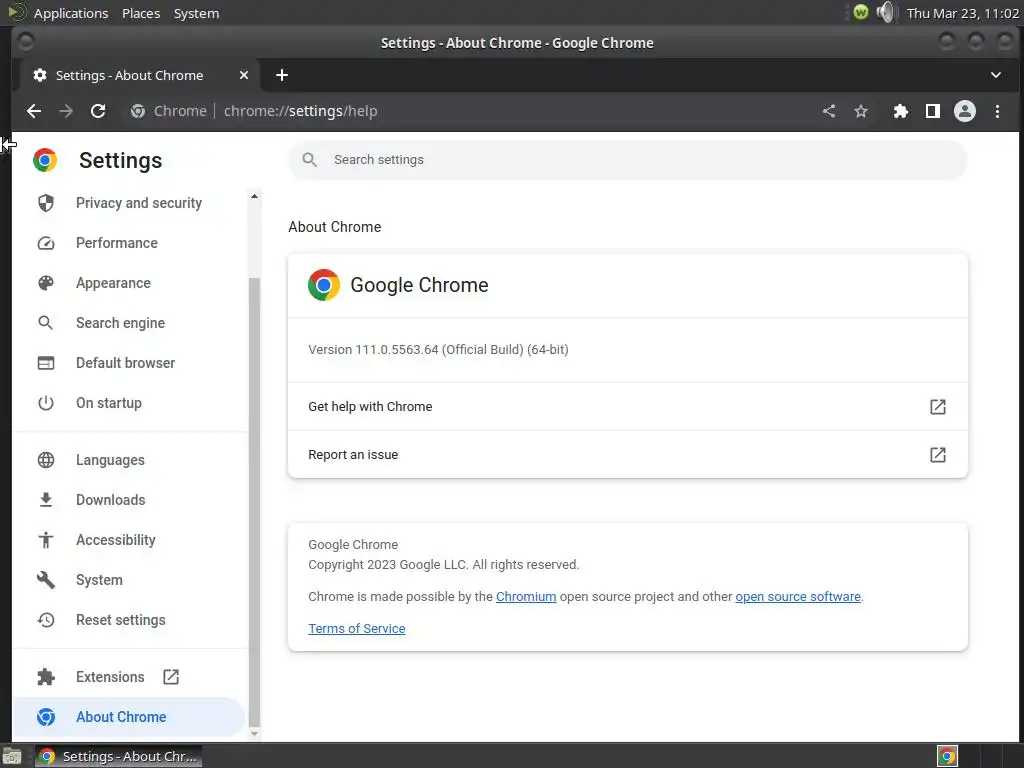The width and height of the screenshot is (1024, 768).
Task: Open the System menu in top panel
Action: (196, 13)
